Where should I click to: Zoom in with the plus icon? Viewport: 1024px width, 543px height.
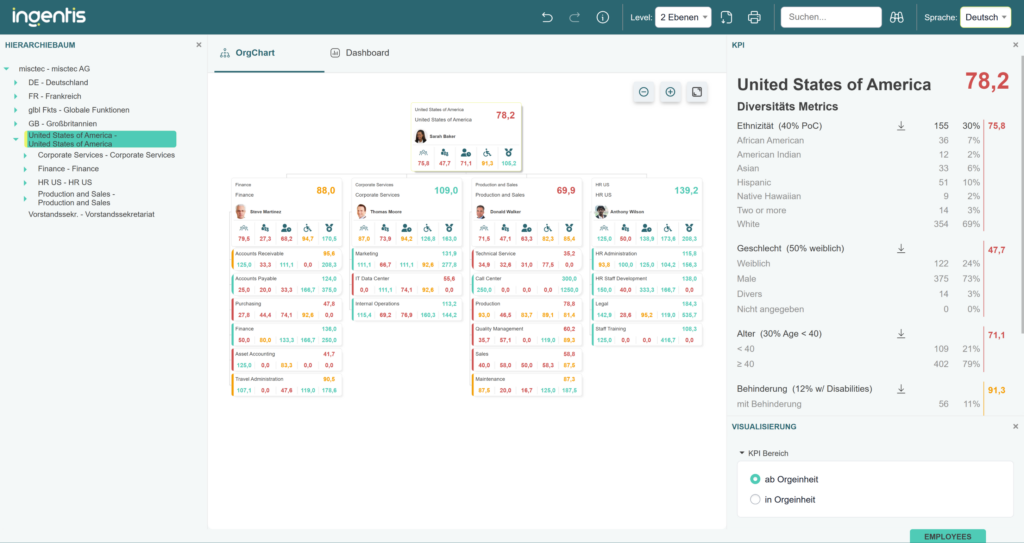click(670, 92)
